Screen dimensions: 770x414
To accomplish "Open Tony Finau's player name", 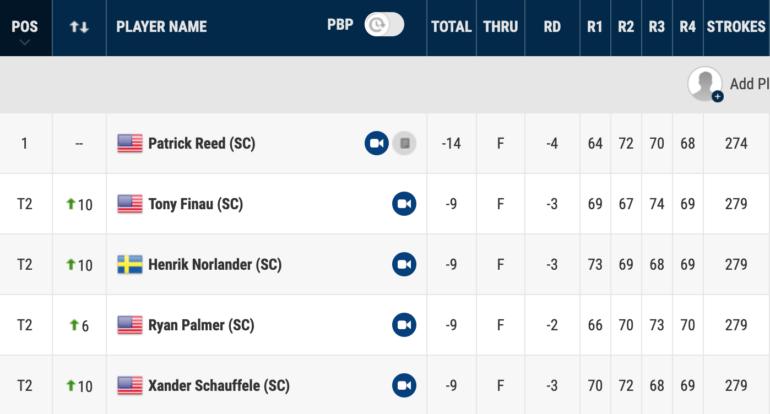I will point(195,204).
